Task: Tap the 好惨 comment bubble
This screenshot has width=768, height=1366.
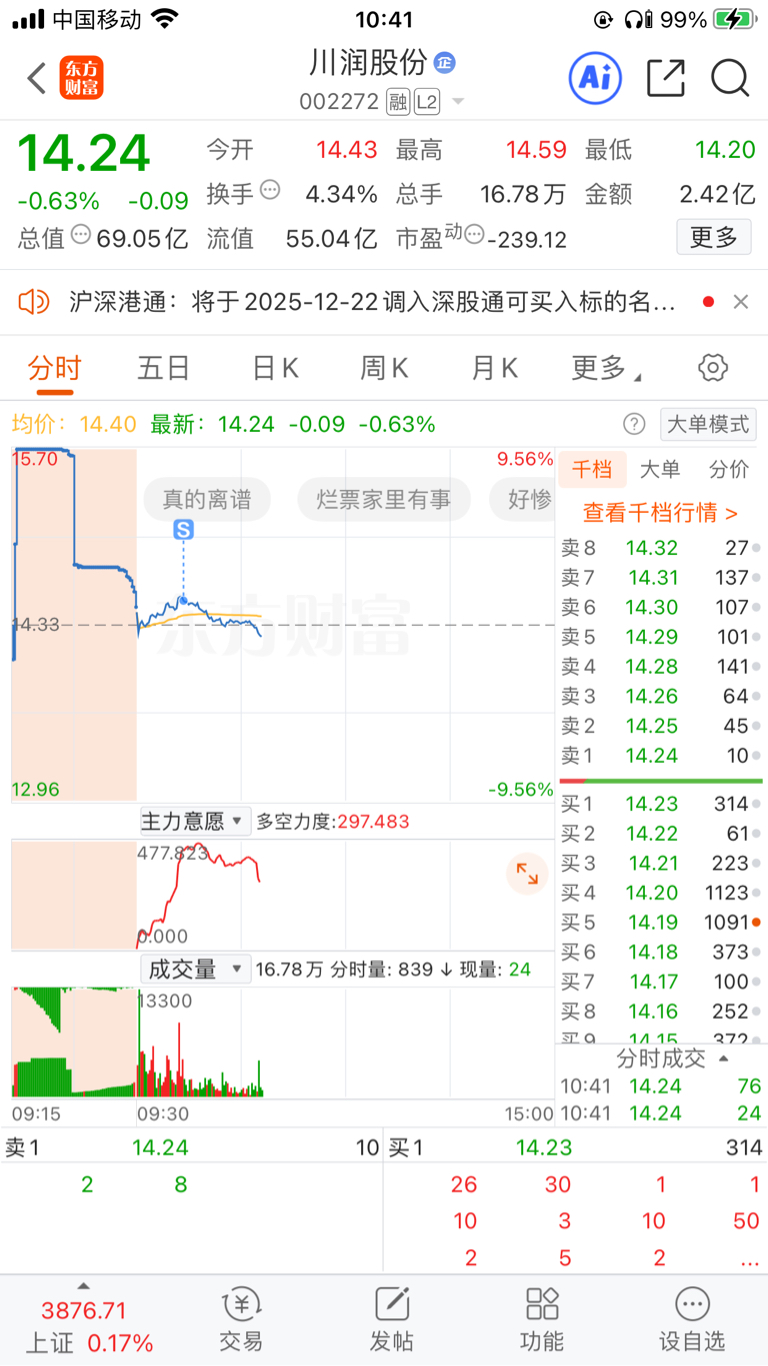Action: (522, 499)
